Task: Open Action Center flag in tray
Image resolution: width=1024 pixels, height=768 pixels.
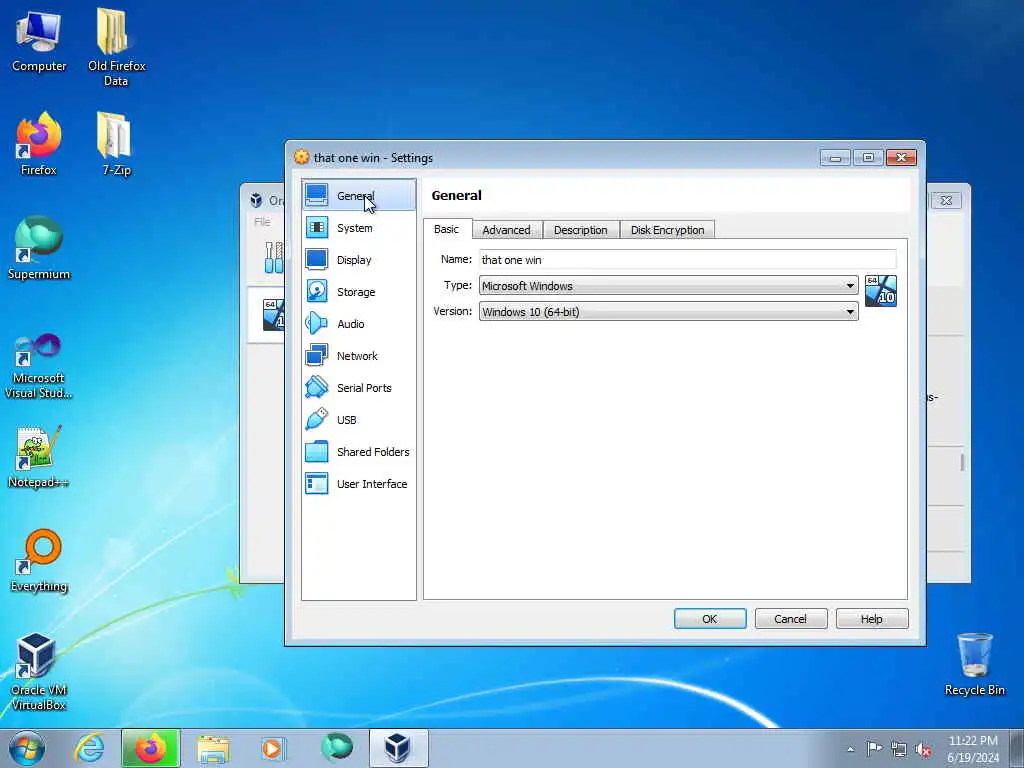Action: tap(874, 748)
